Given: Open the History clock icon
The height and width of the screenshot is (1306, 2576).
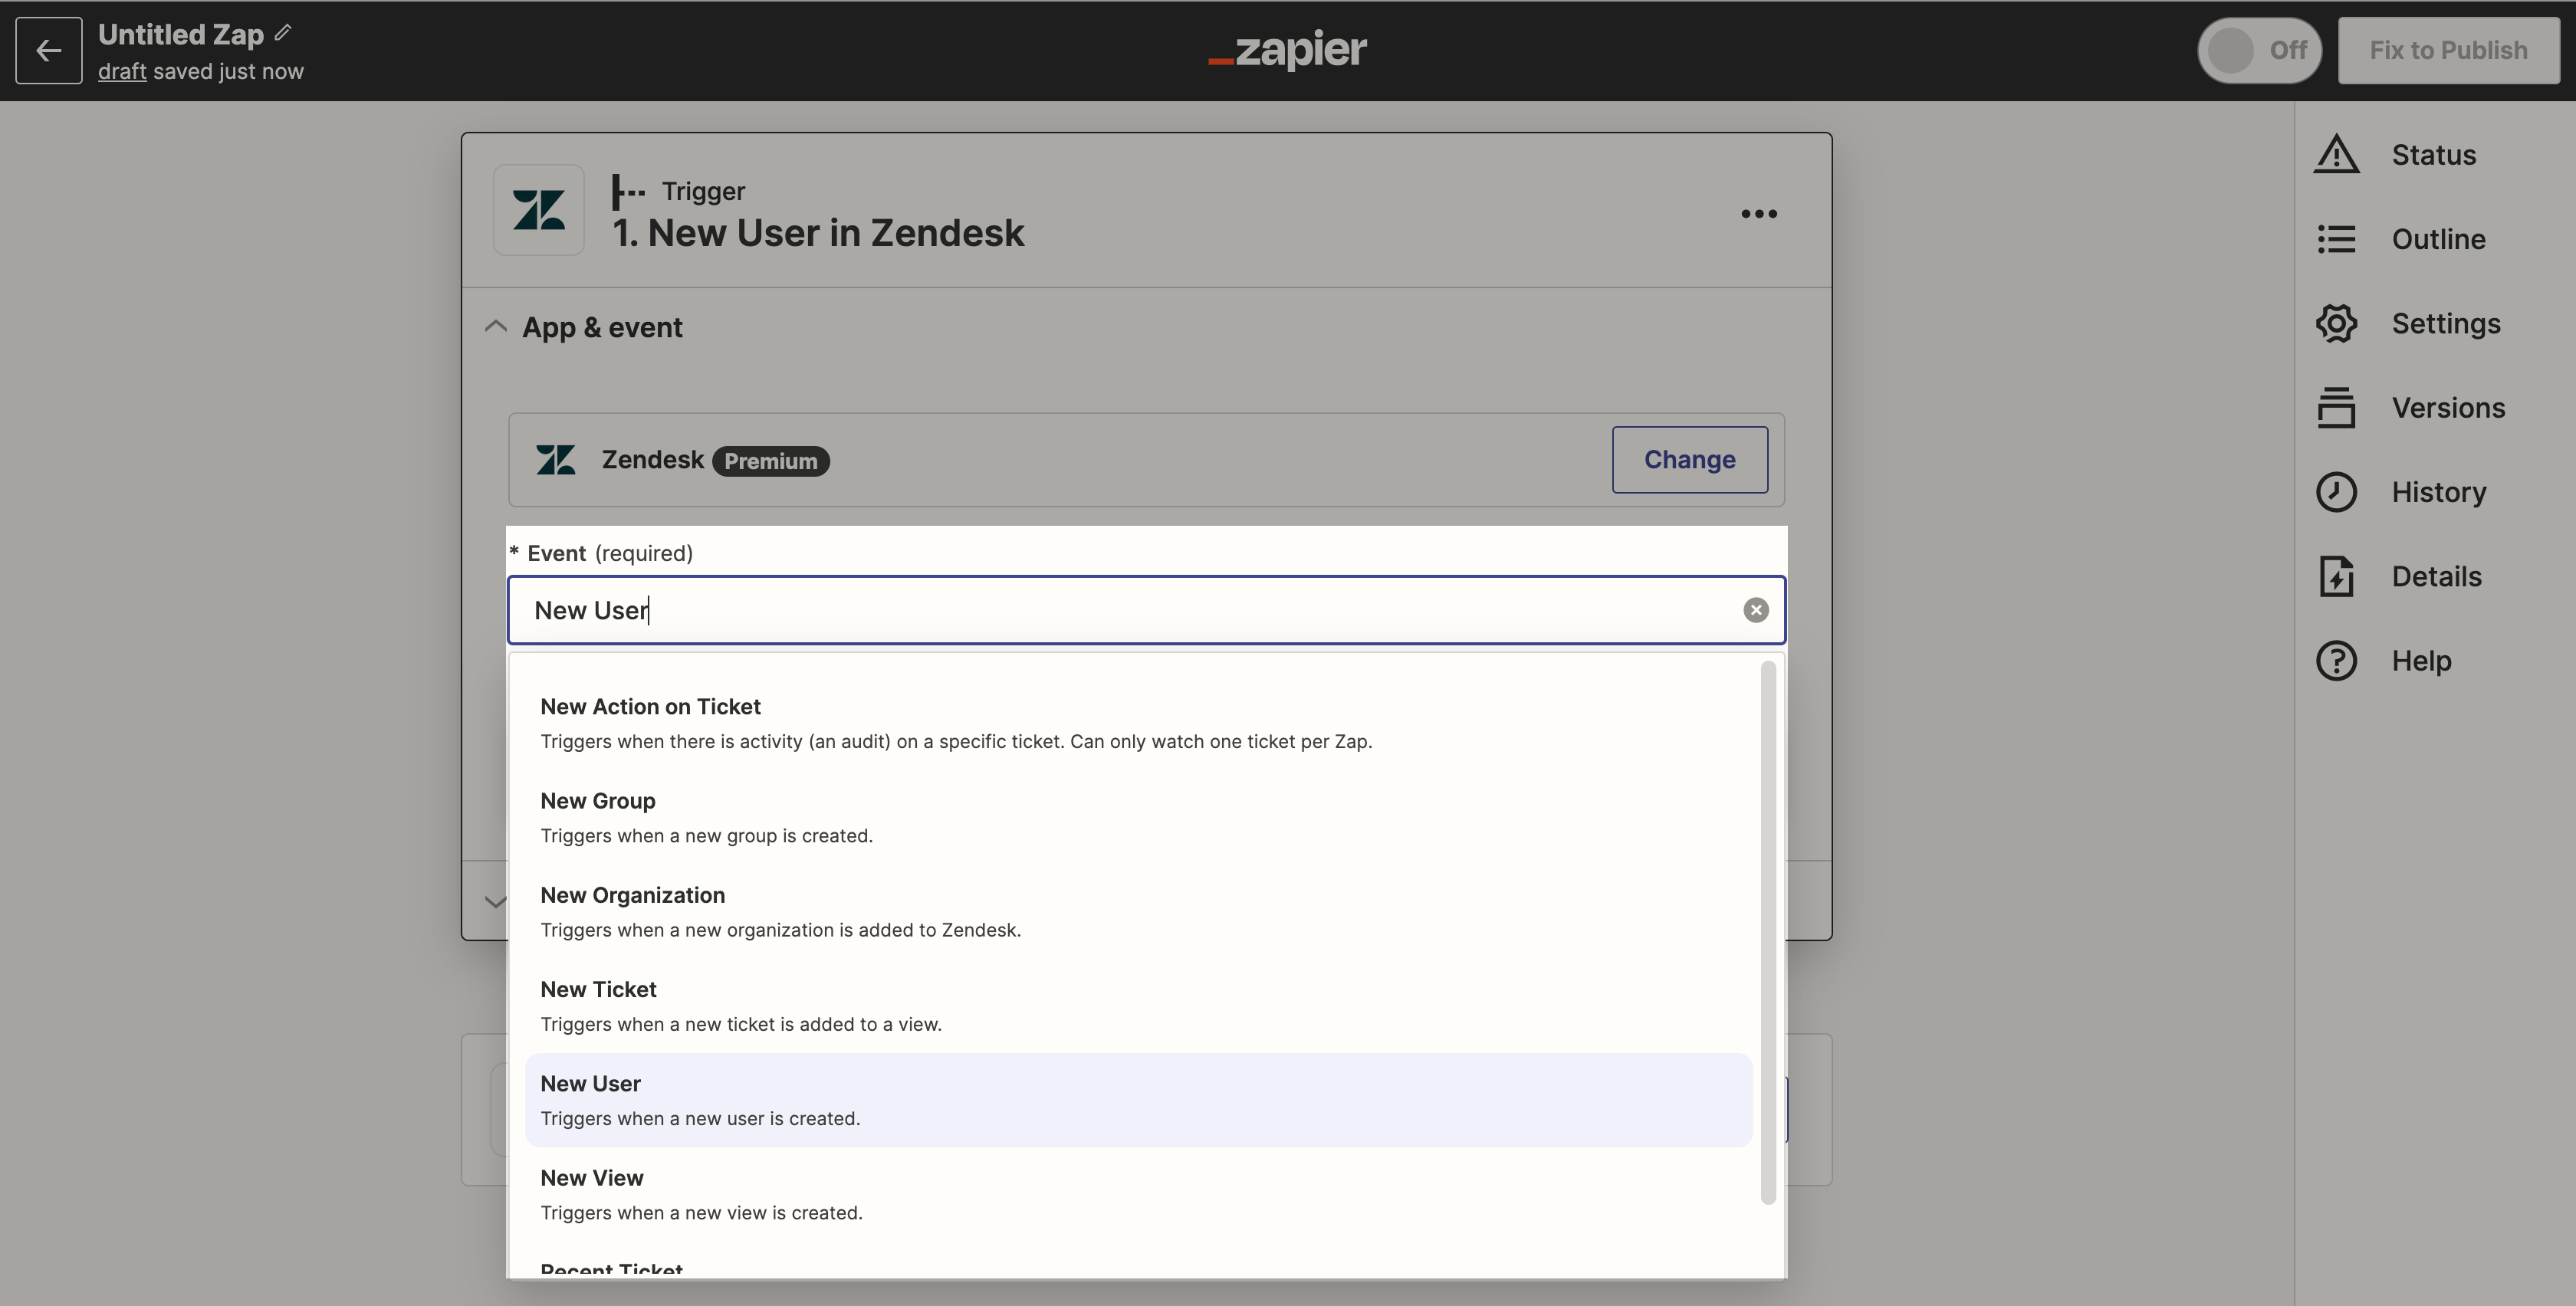Looking at the screenshot, I should [x=2336, y=492].
